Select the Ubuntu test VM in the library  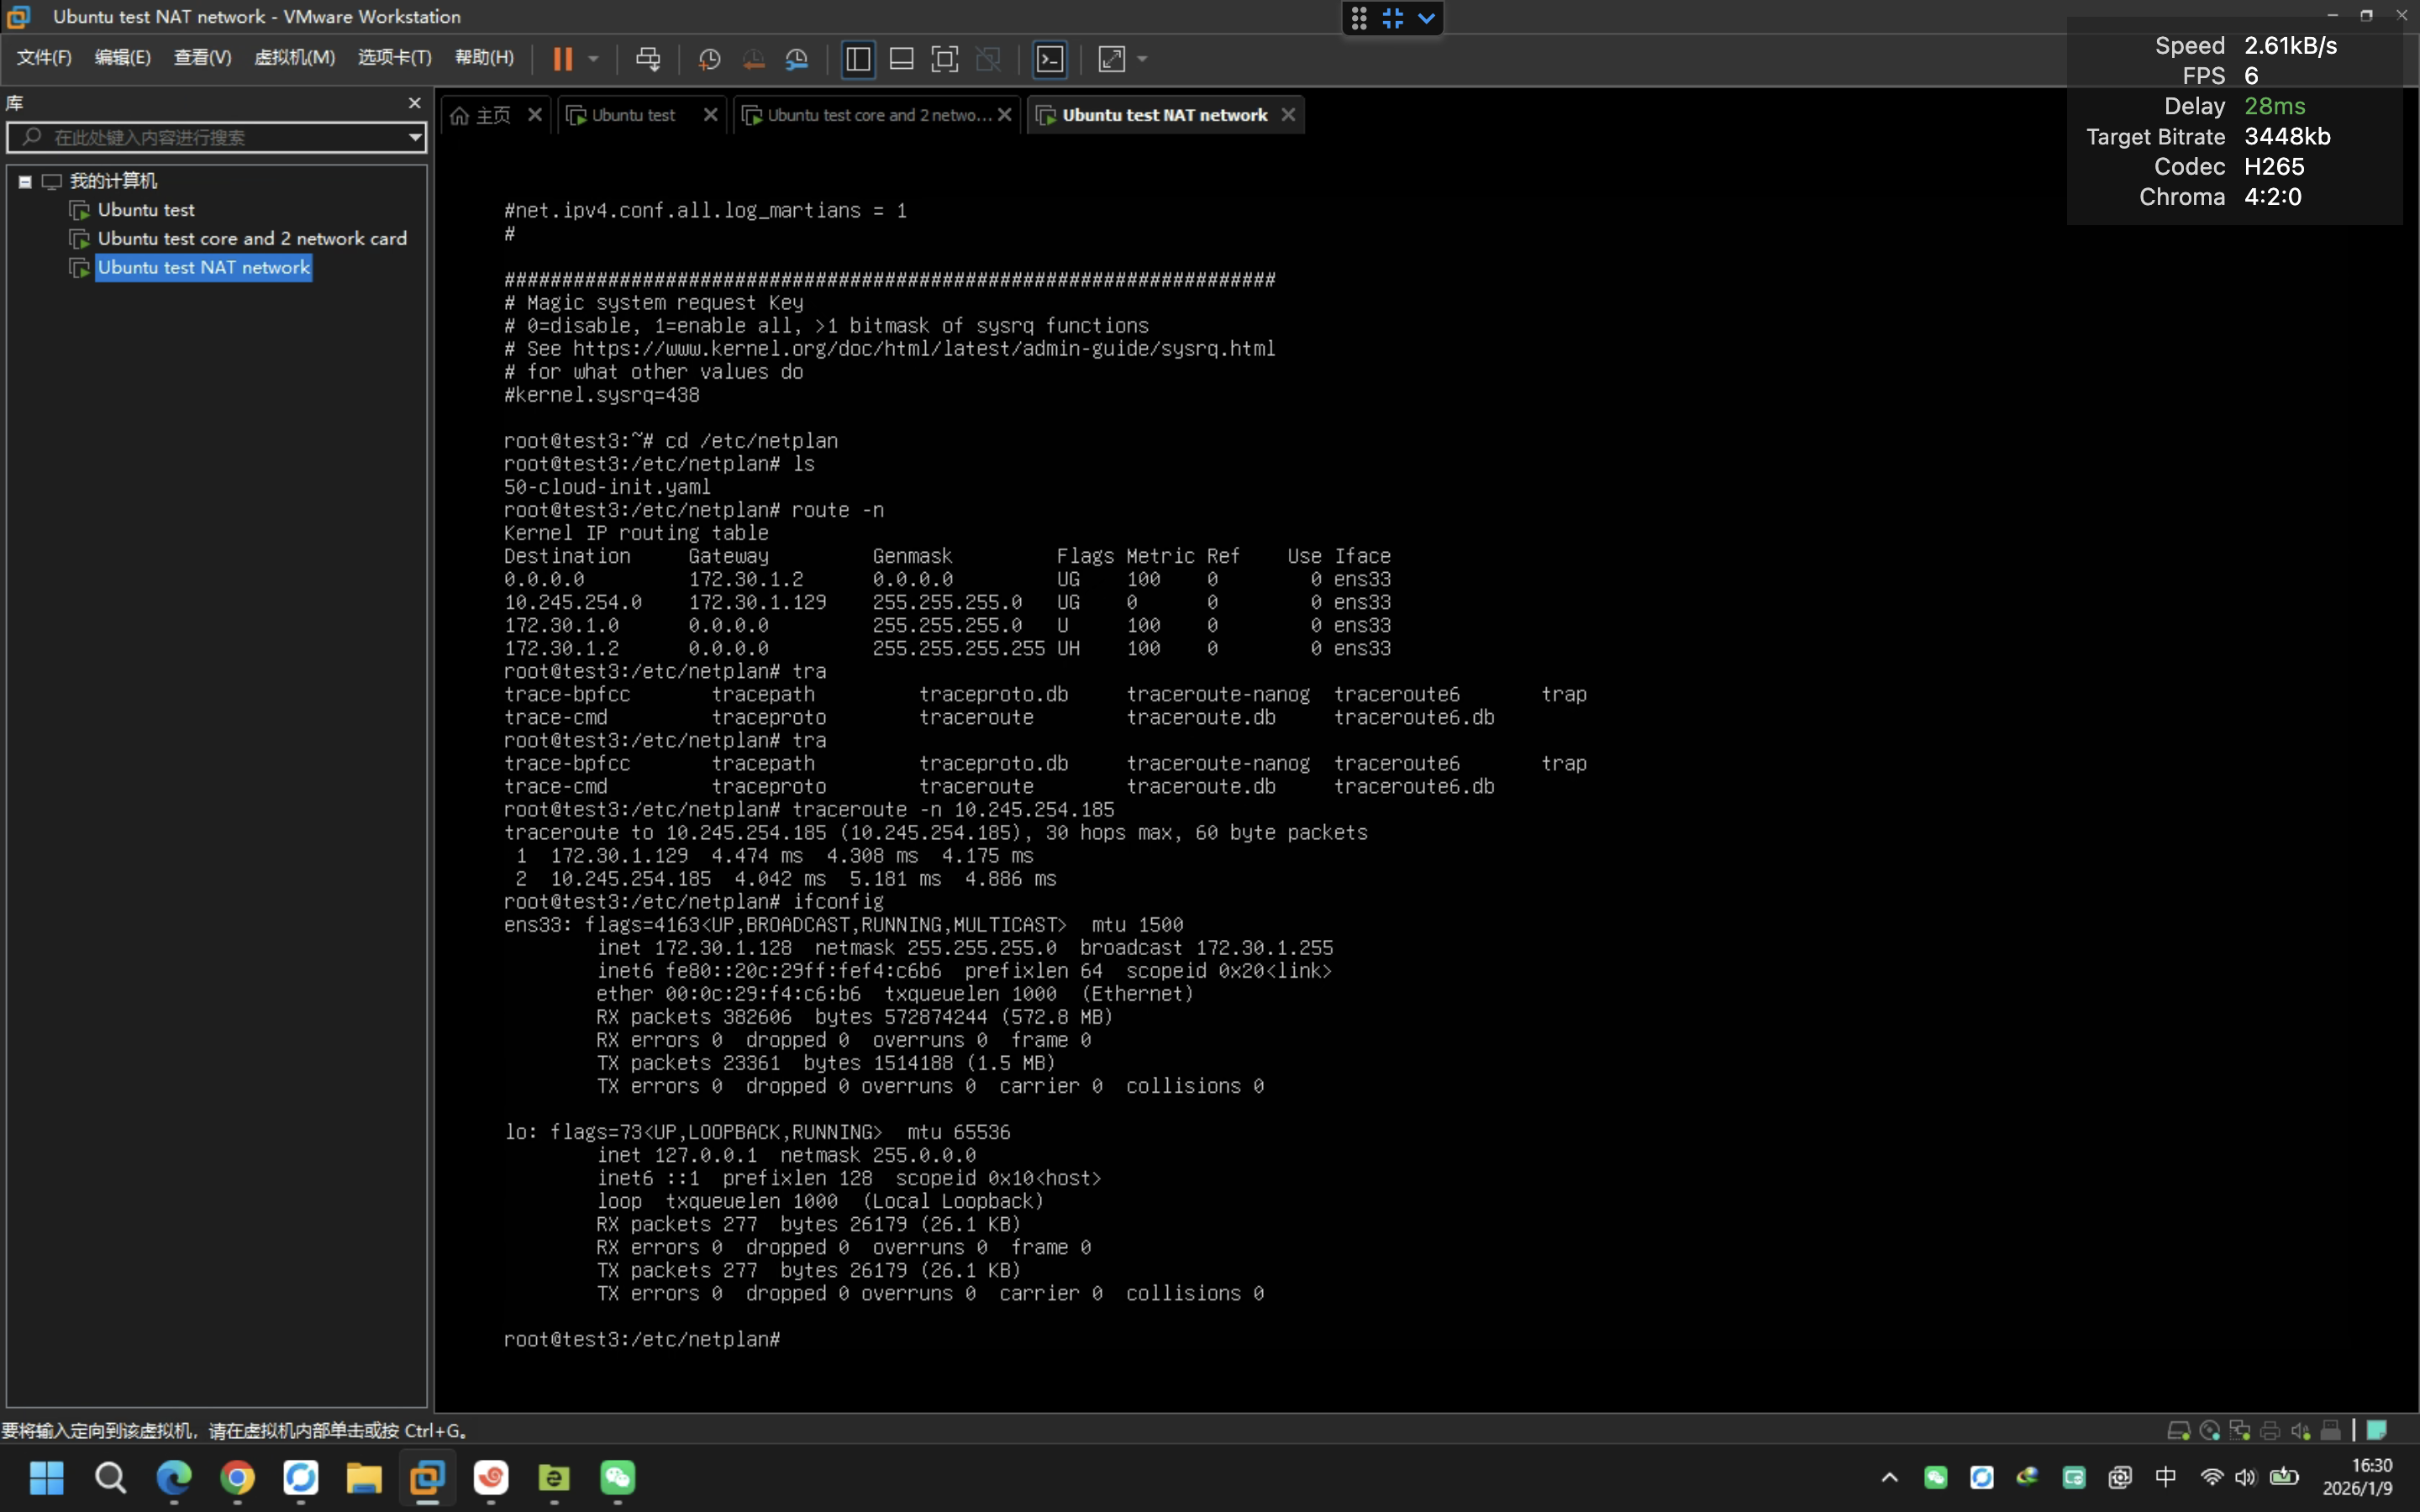[147, 209]
